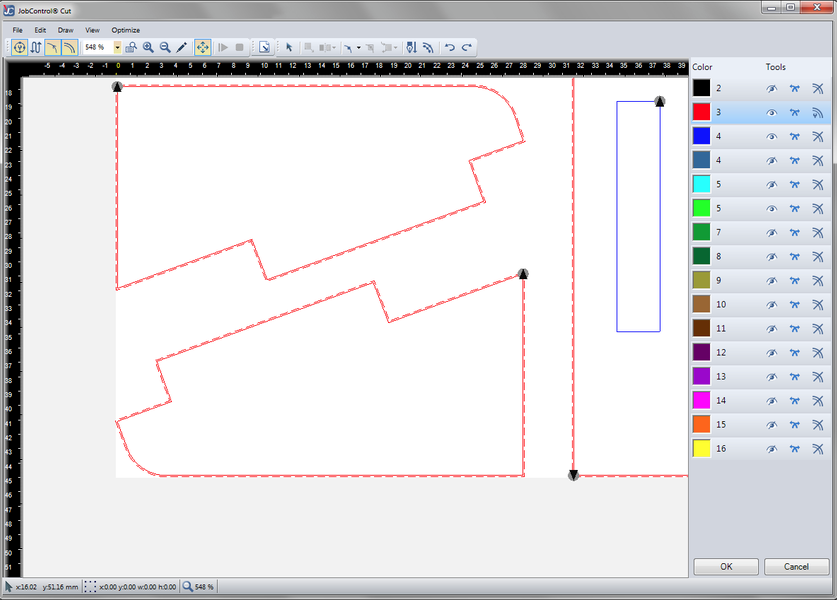Toggle visibility eye for black color 2
The height and width of the screenshot is (600, 837).
coord(771,89)
